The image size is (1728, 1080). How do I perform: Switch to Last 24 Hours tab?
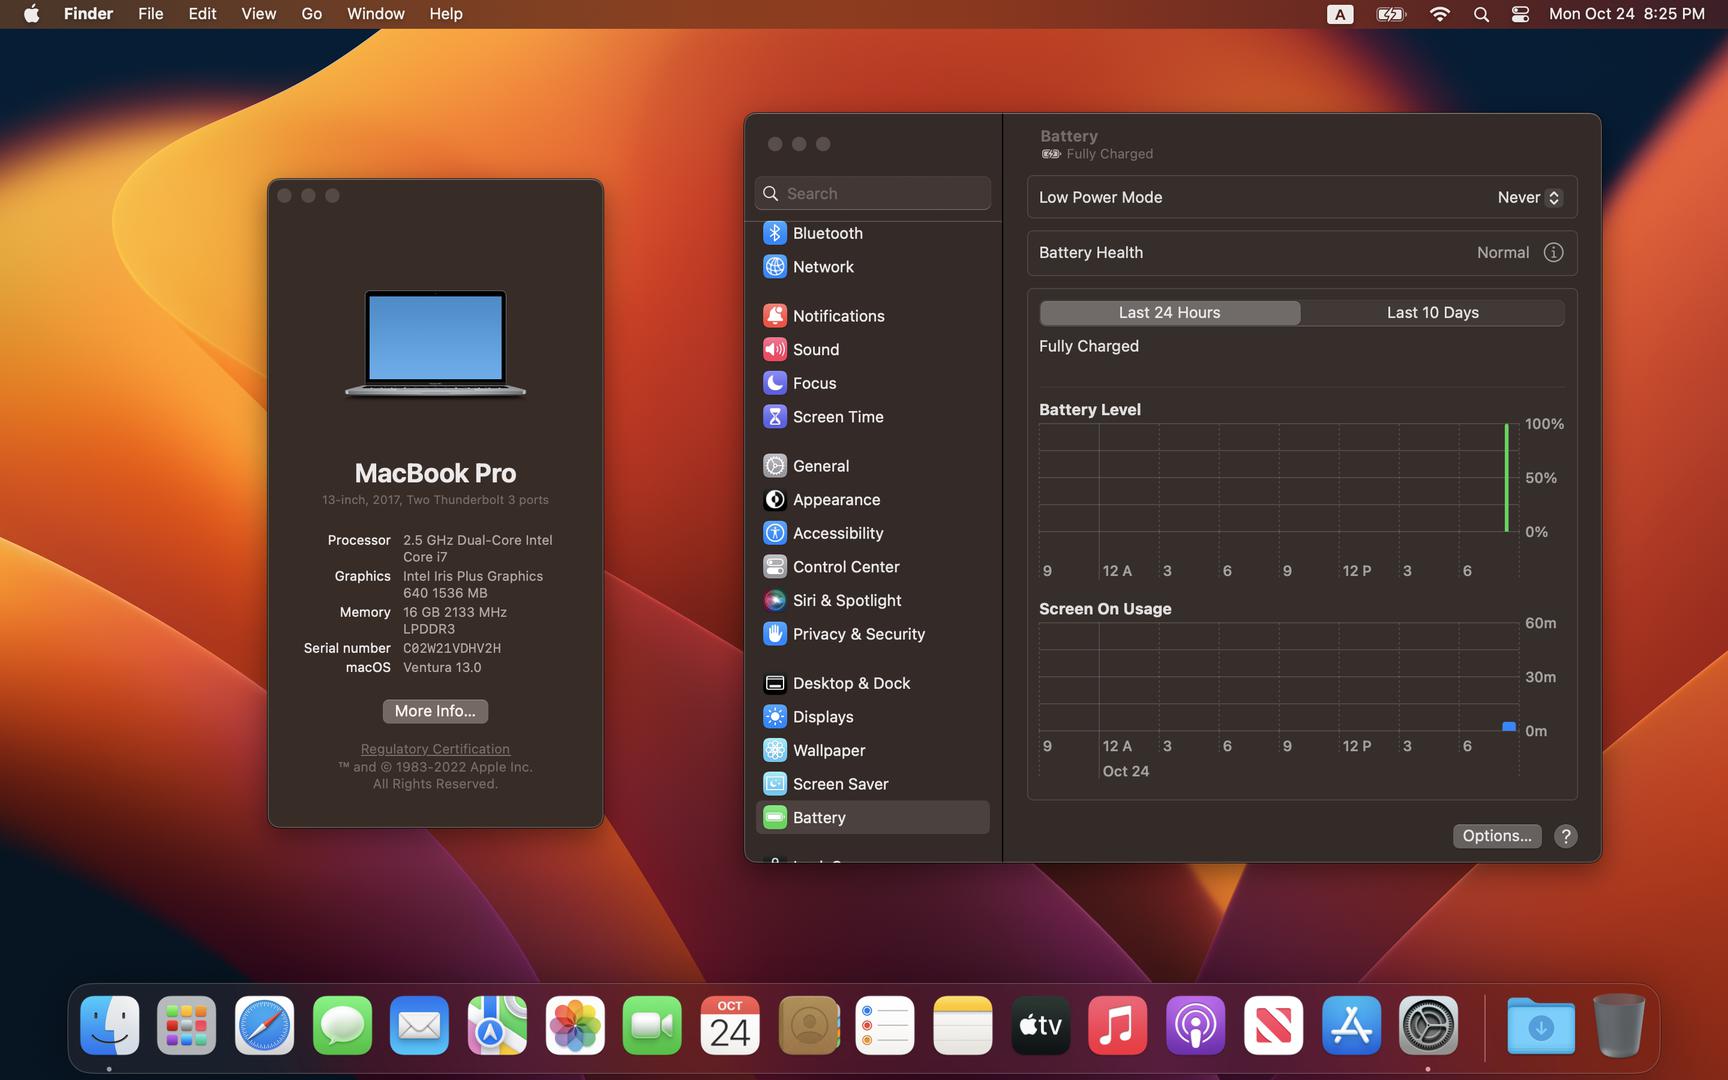[x=1170, y=313]
